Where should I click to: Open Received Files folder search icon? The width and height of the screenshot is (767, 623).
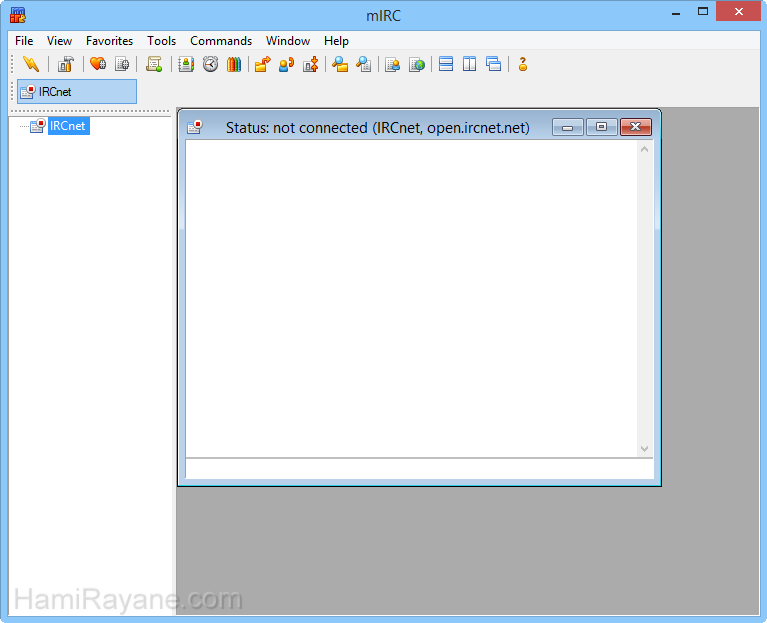tap(339, 64)
